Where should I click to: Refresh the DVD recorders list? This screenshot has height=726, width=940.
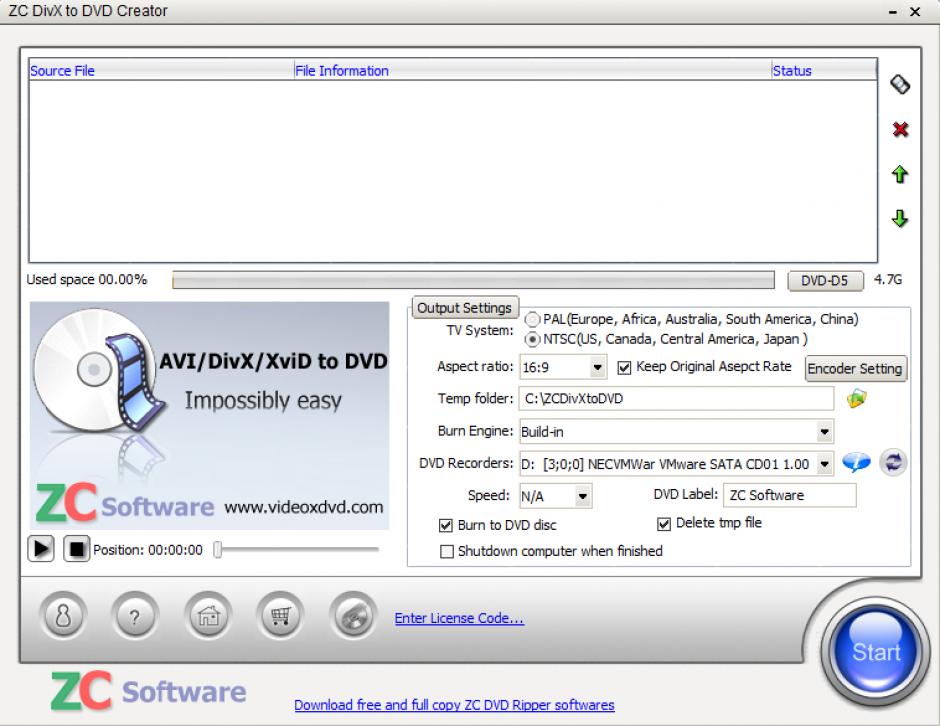pos(893,463)
